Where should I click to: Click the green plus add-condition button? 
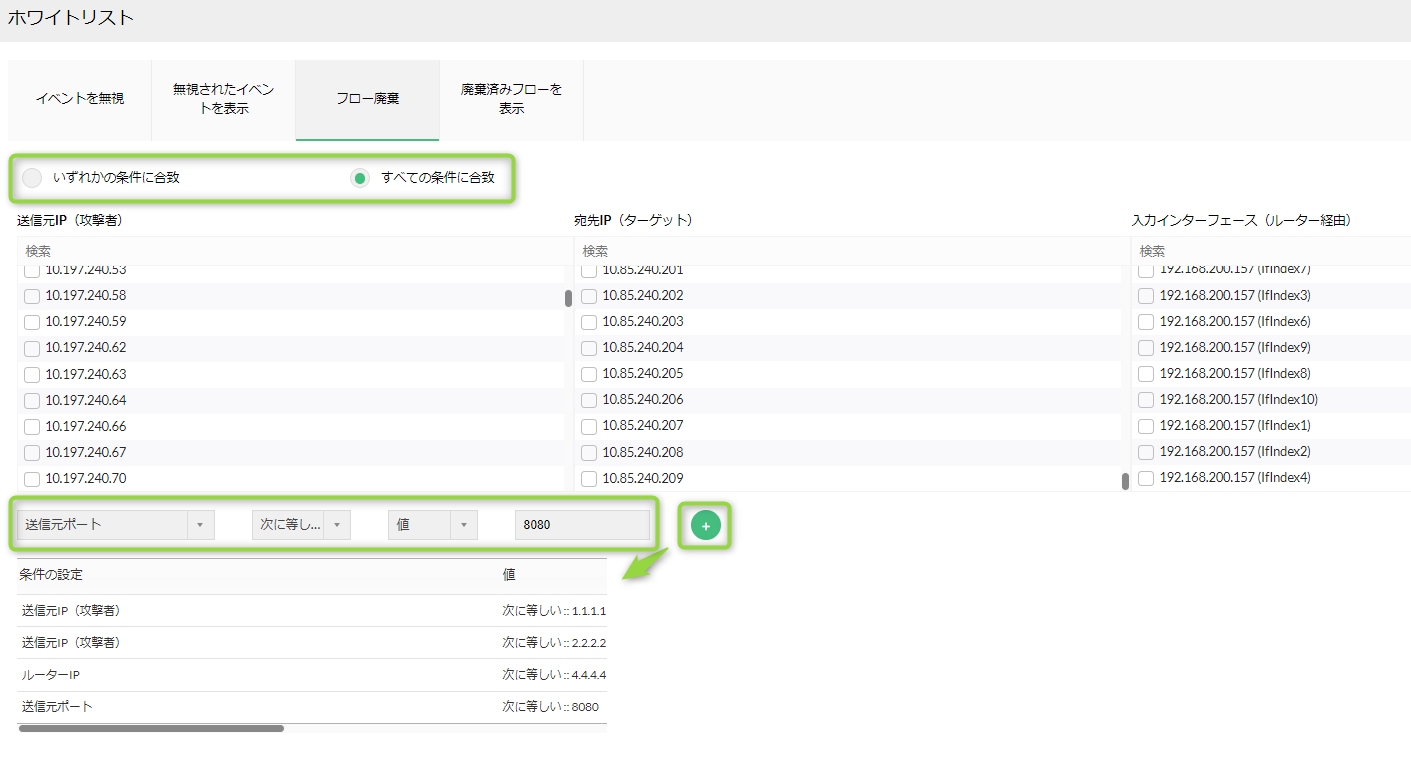pyautogui.click(x=705, y=525)
